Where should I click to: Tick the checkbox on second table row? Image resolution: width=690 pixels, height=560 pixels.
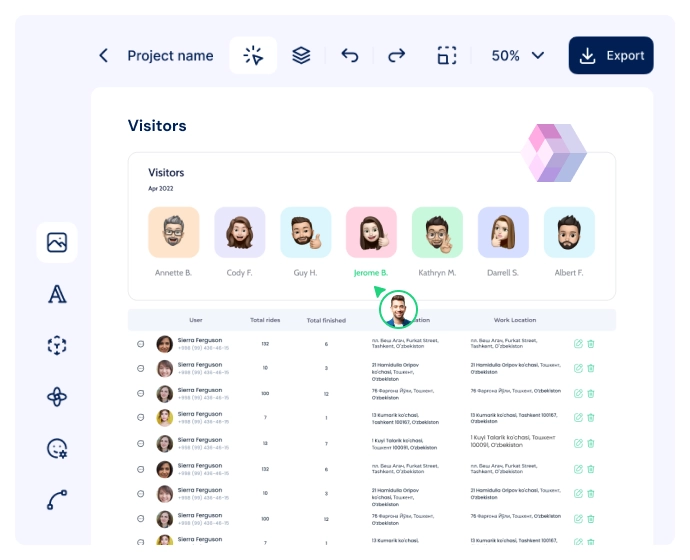point(141,368)
